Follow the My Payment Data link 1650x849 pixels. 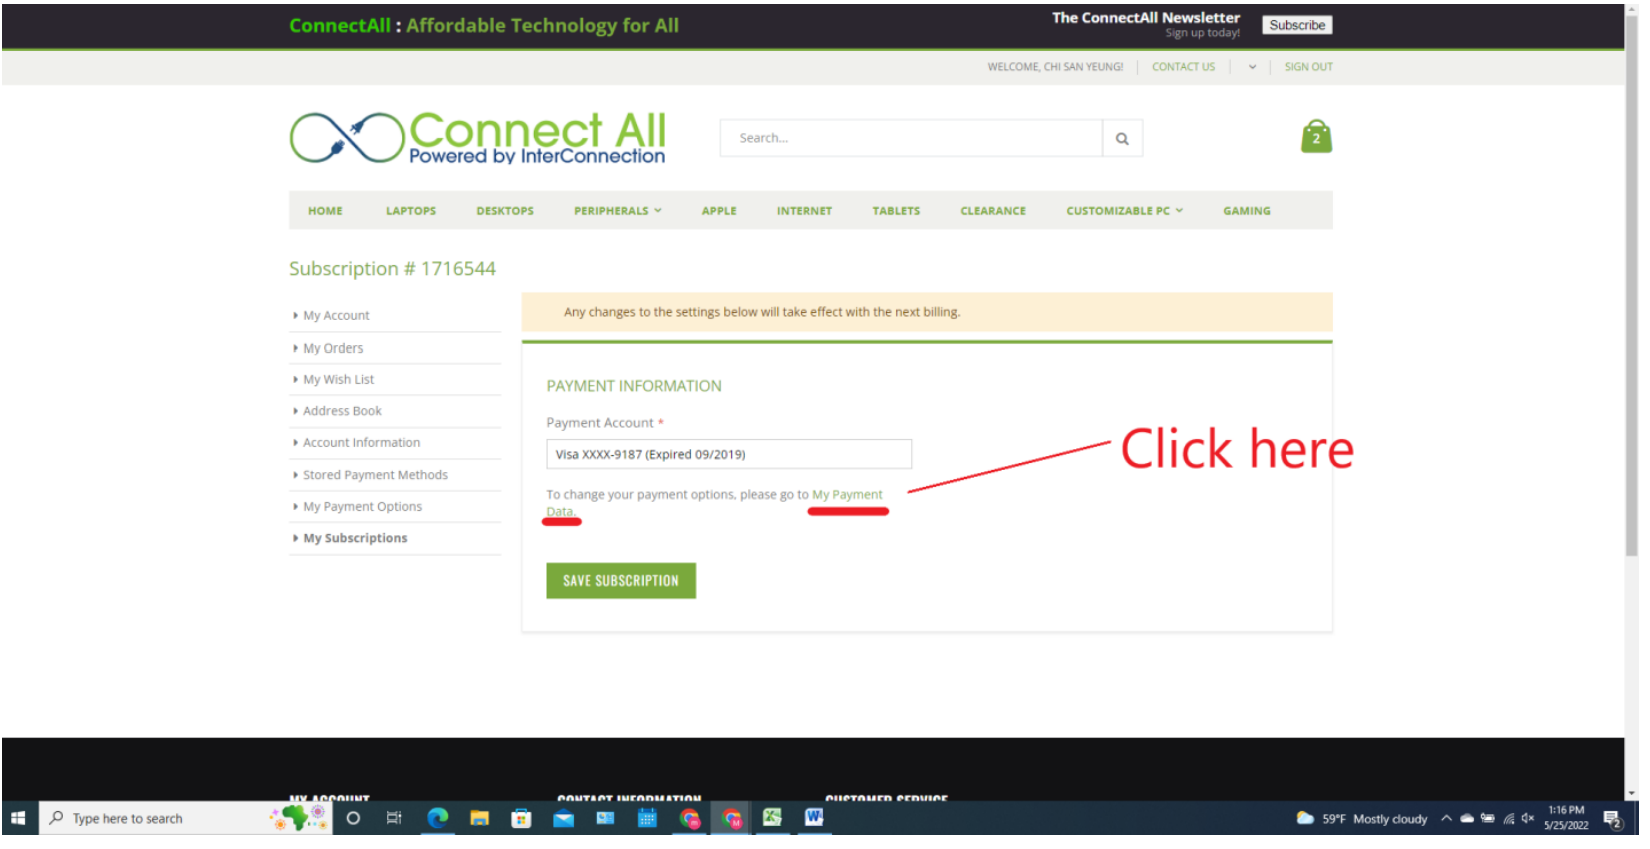coord(847,495)
